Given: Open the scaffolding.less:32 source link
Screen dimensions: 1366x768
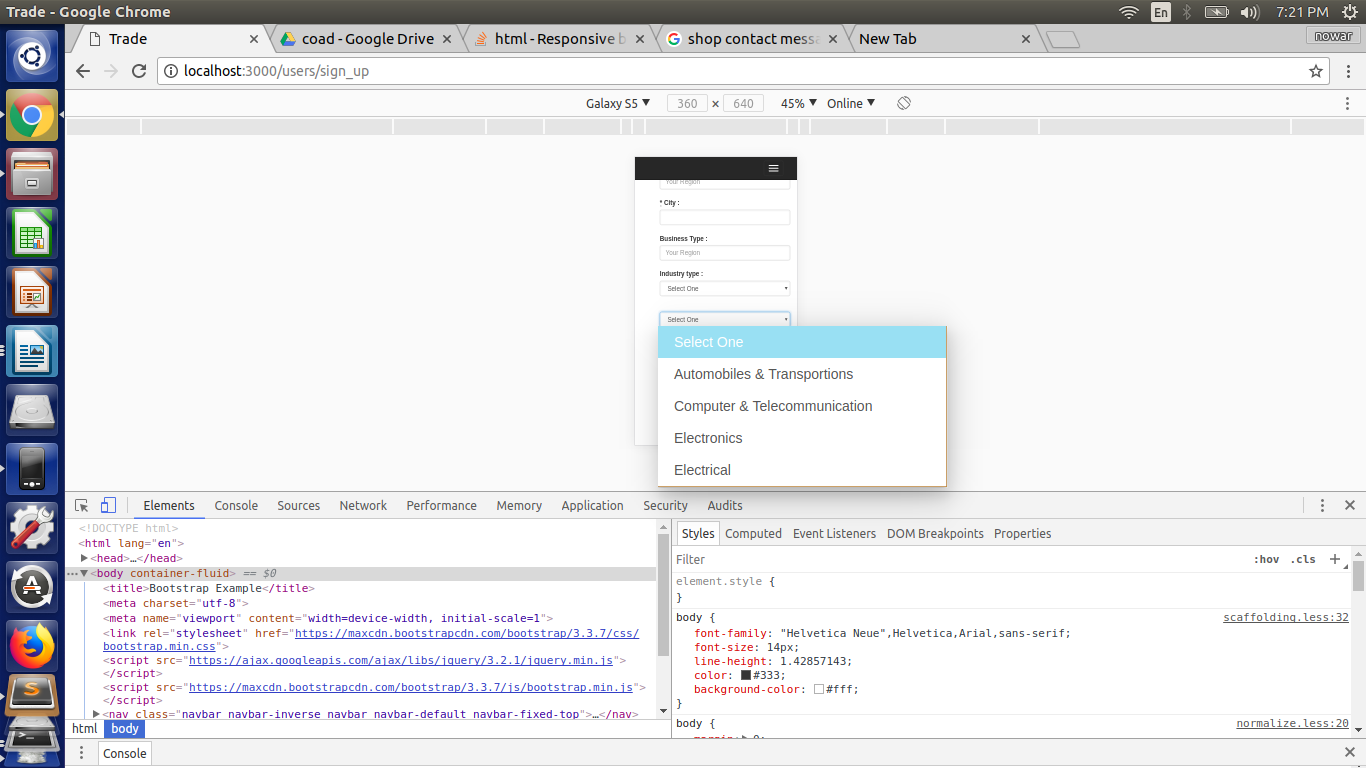Looking at the screenshot, I should (1286, 617).
